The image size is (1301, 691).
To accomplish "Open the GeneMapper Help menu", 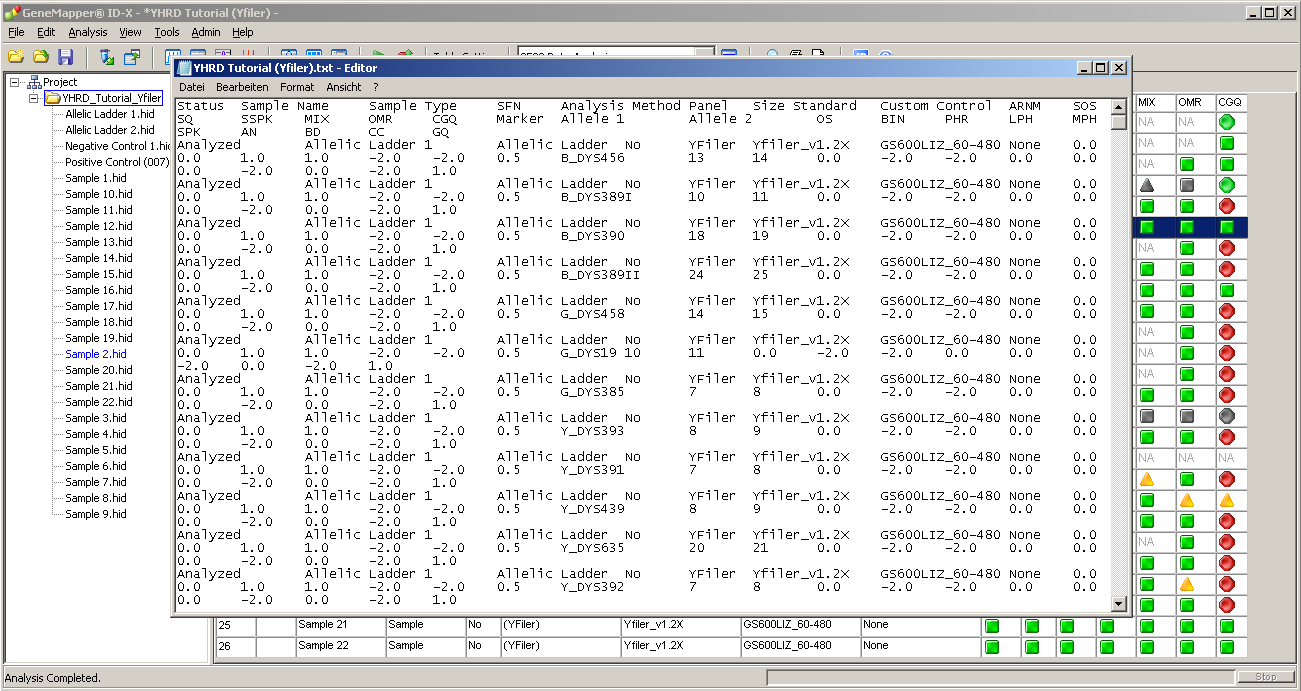I will click(243, 32).
